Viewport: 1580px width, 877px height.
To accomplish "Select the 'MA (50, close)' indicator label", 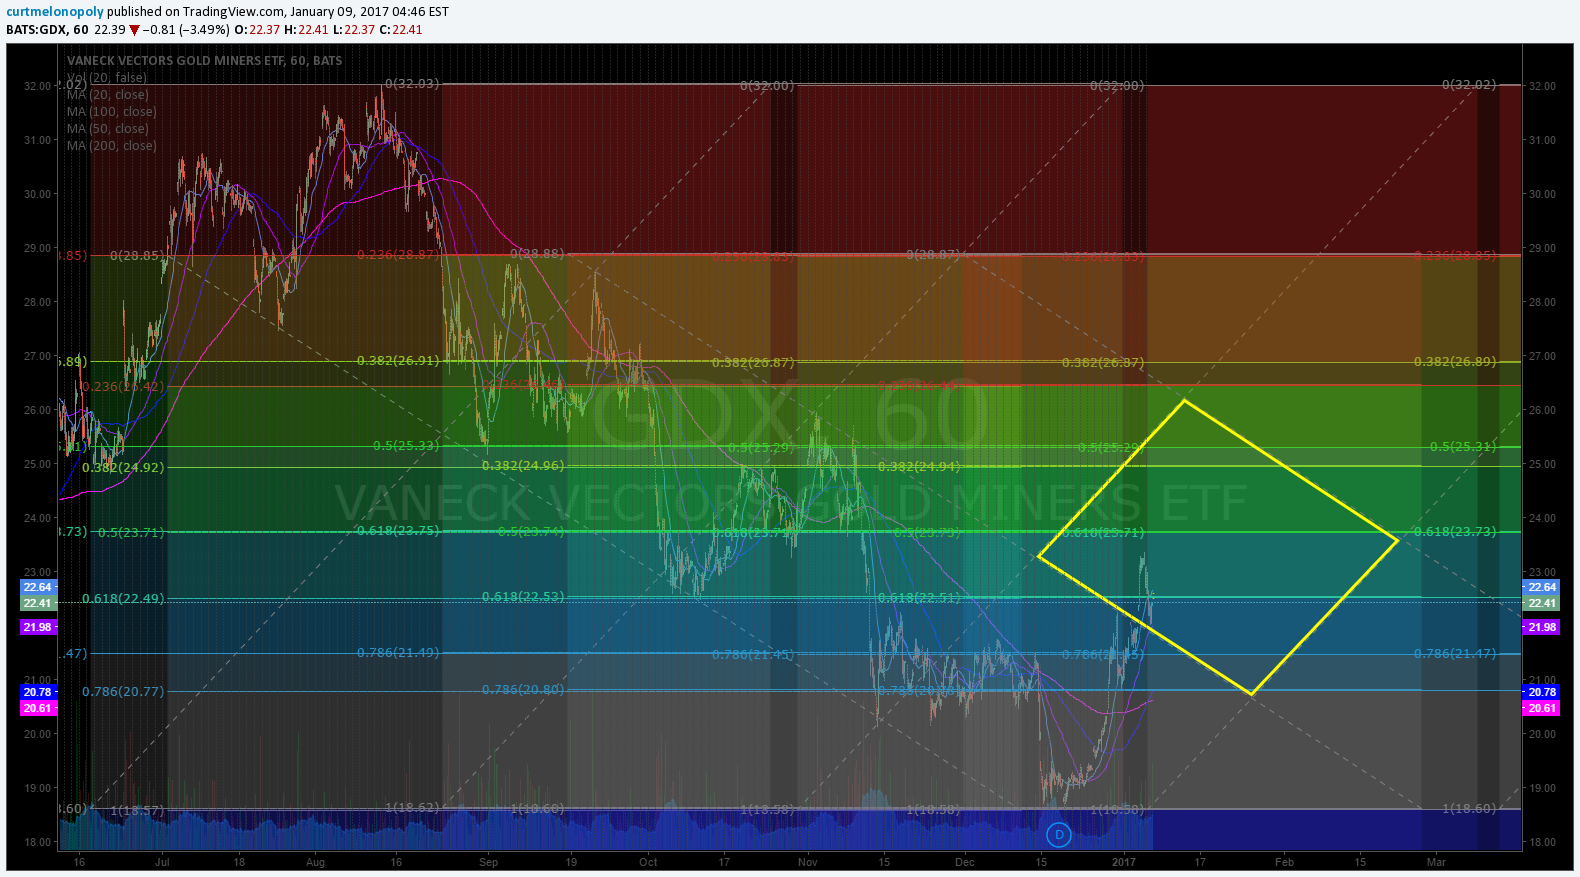I will 107,128.
